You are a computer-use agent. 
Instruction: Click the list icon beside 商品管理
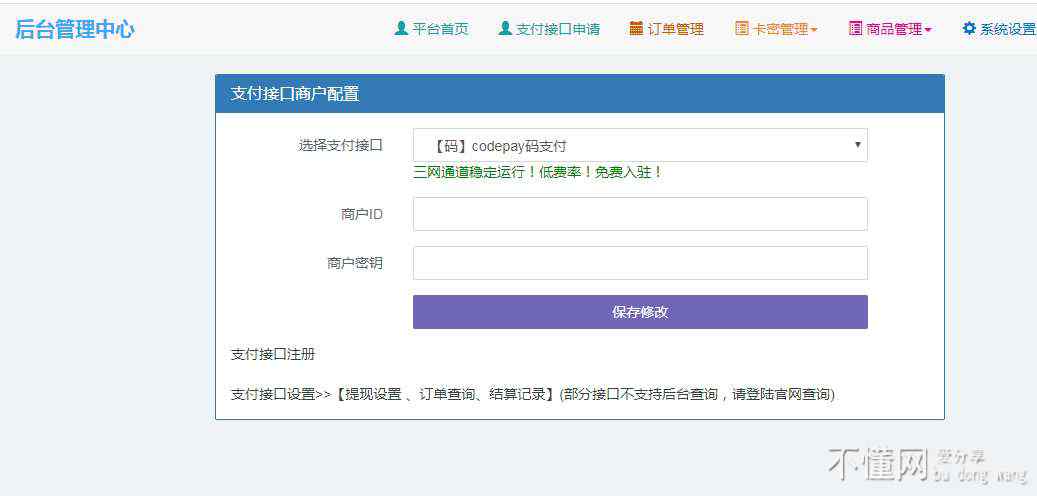click(x=855, y=29)
